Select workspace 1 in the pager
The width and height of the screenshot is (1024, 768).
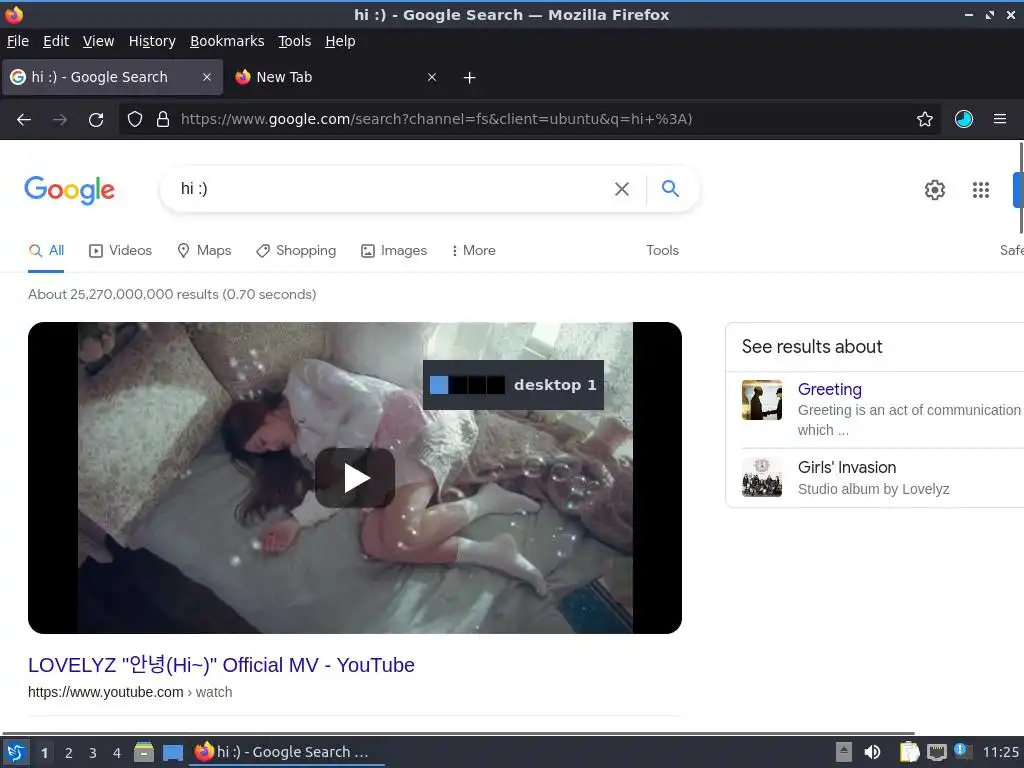coord(44,753)
